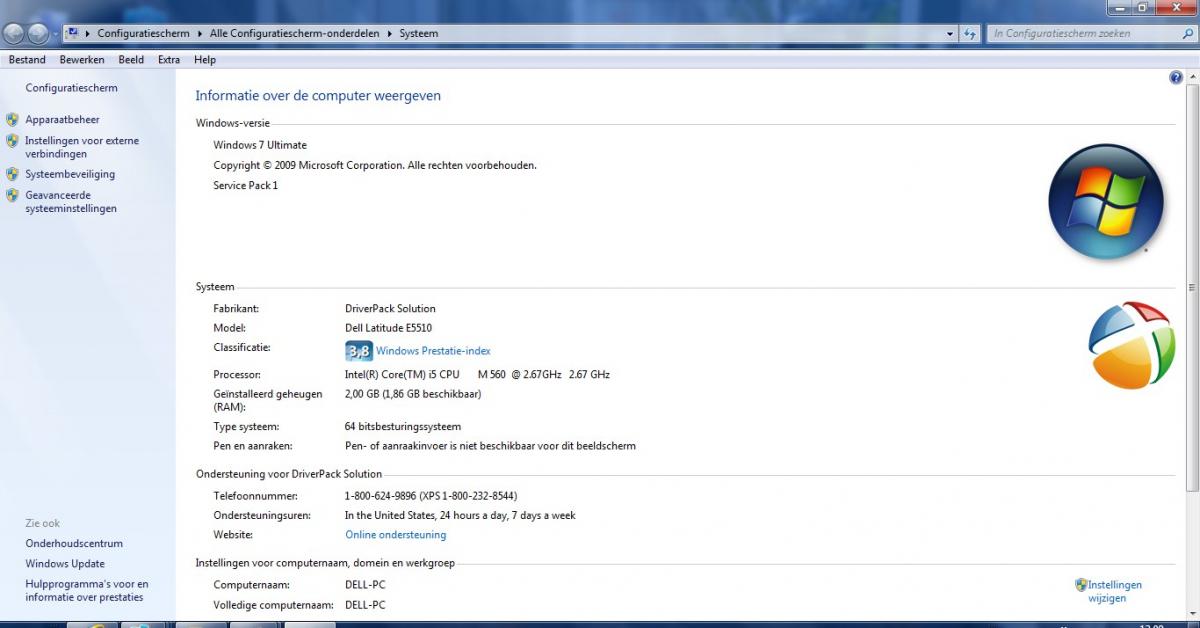Click the DriverPack Solution logo

tap(1131, 345)
